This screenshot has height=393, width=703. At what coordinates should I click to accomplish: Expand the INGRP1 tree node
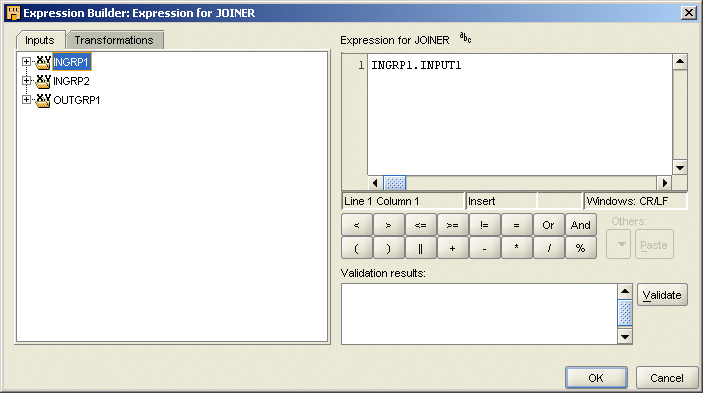click(26, 62)
